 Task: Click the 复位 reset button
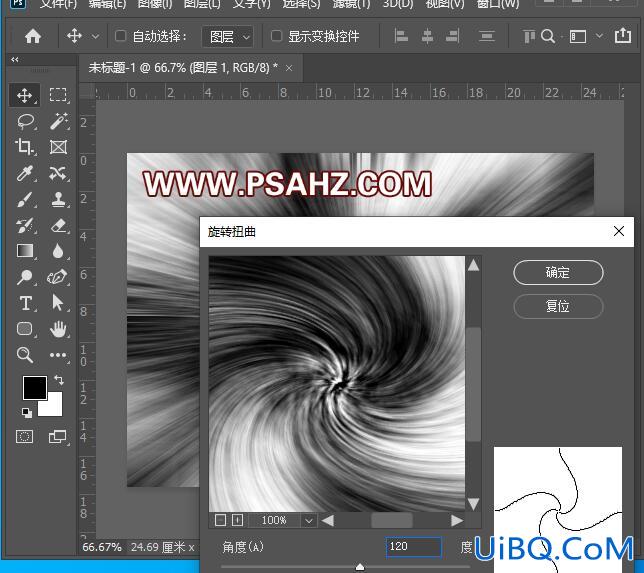[558, 306]
